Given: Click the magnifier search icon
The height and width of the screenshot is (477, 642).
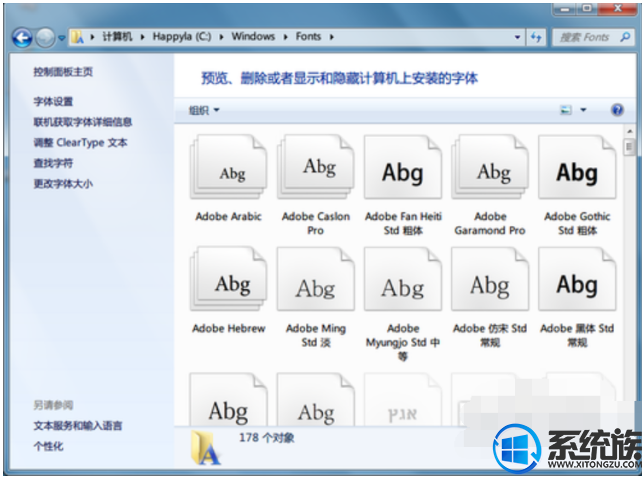Looking at the screenshot, I should [x=625, y=37].
